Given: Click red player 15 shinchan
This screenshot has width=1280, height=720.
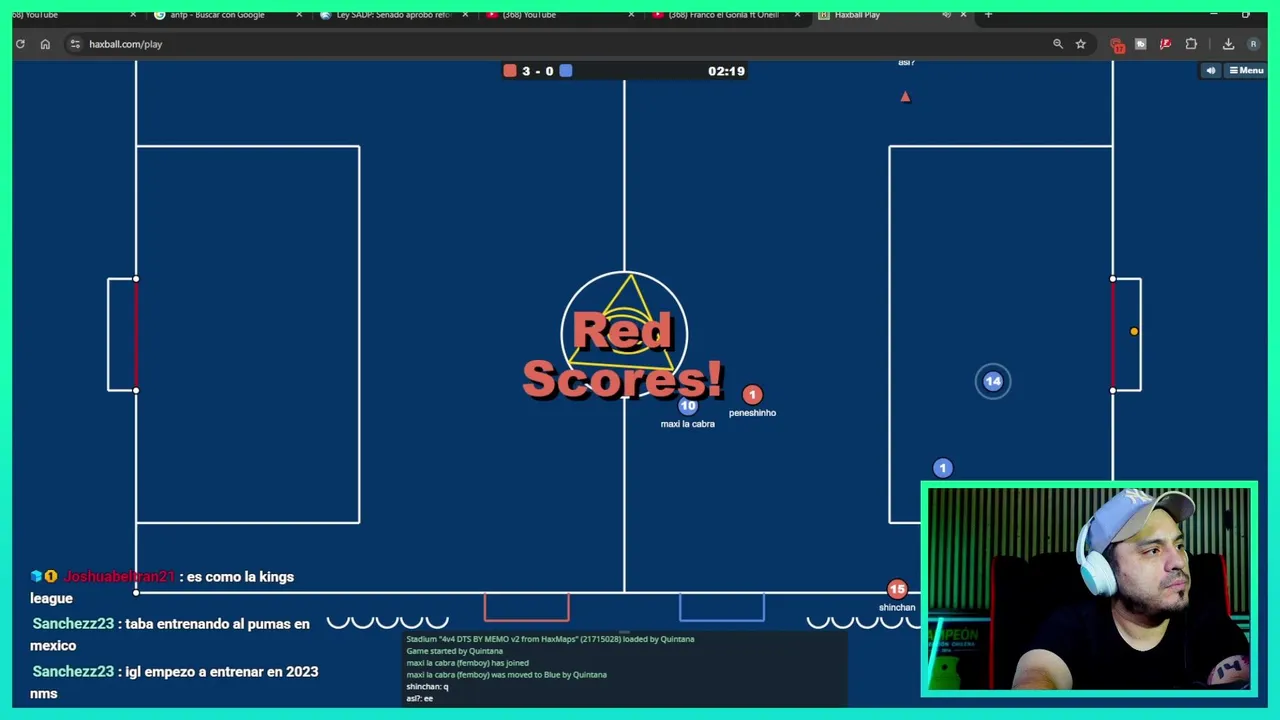Looking at the screenshot, I should [x=897, y=590].
